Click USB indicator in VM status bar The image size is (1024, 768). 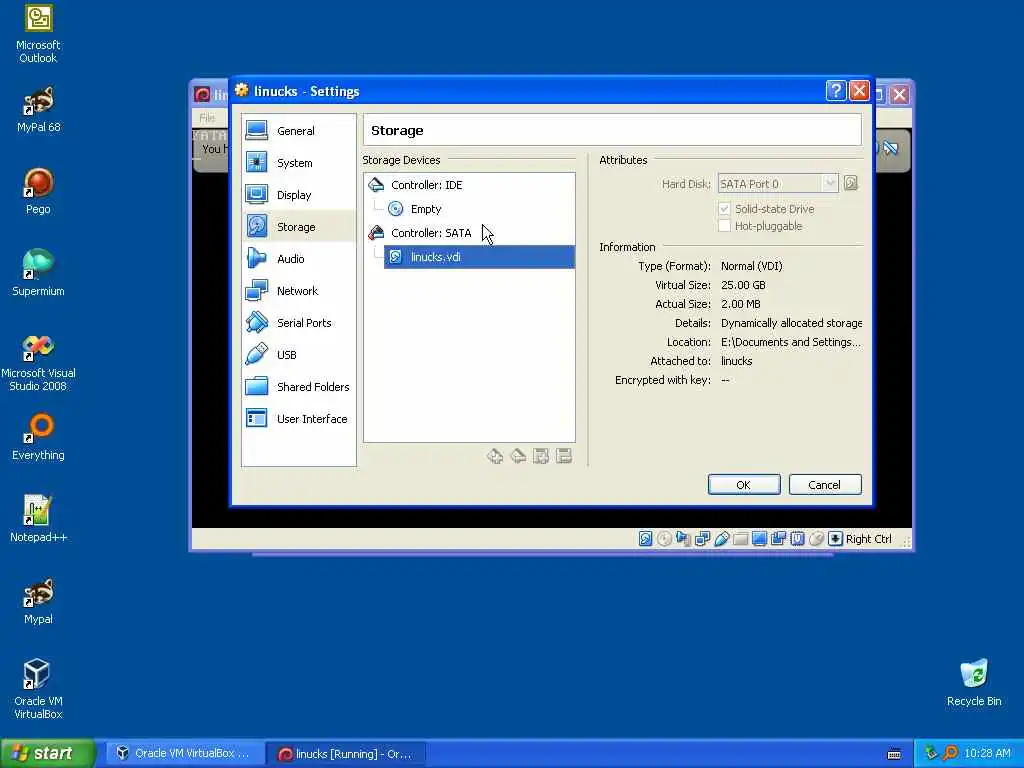(x=721, y=539)
